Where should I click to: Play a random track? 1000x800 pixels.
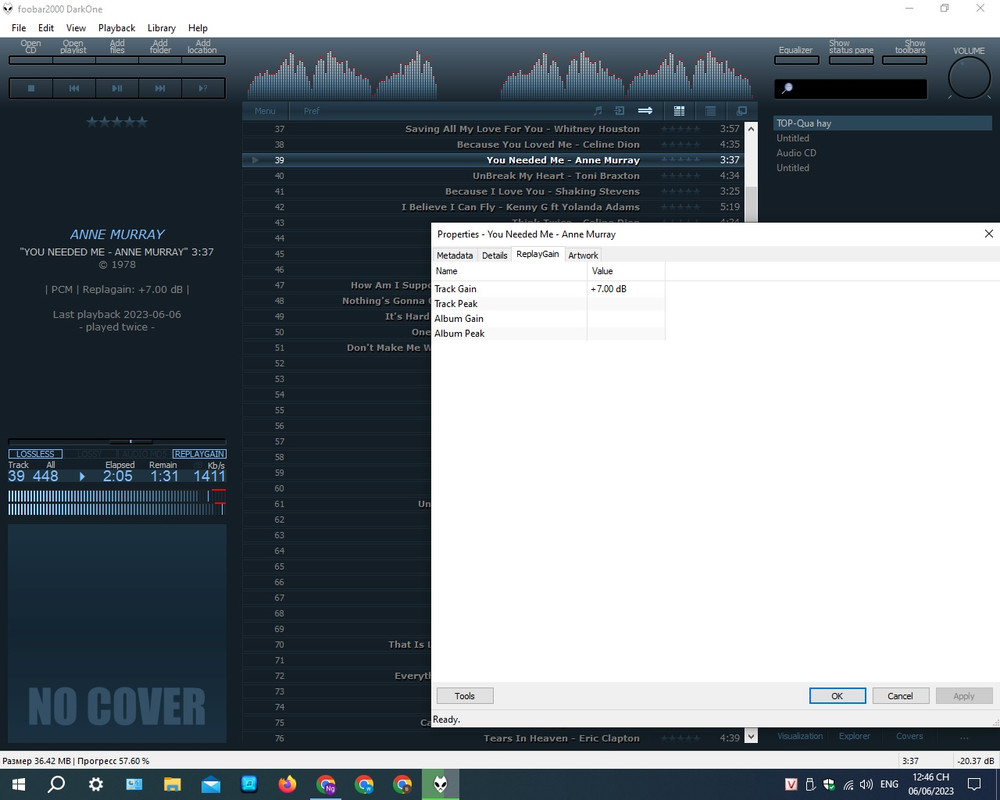point(203,88)
